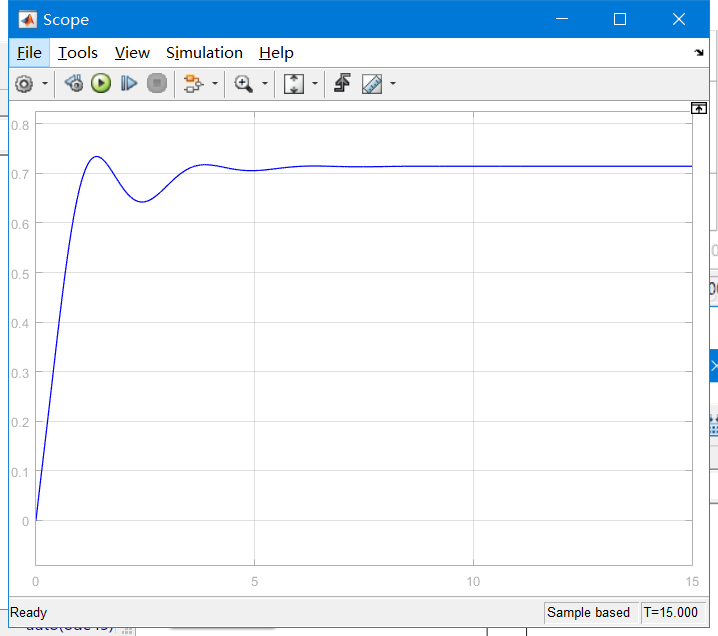
Task: Run the simulation with green play button
Action: point(101,84)
